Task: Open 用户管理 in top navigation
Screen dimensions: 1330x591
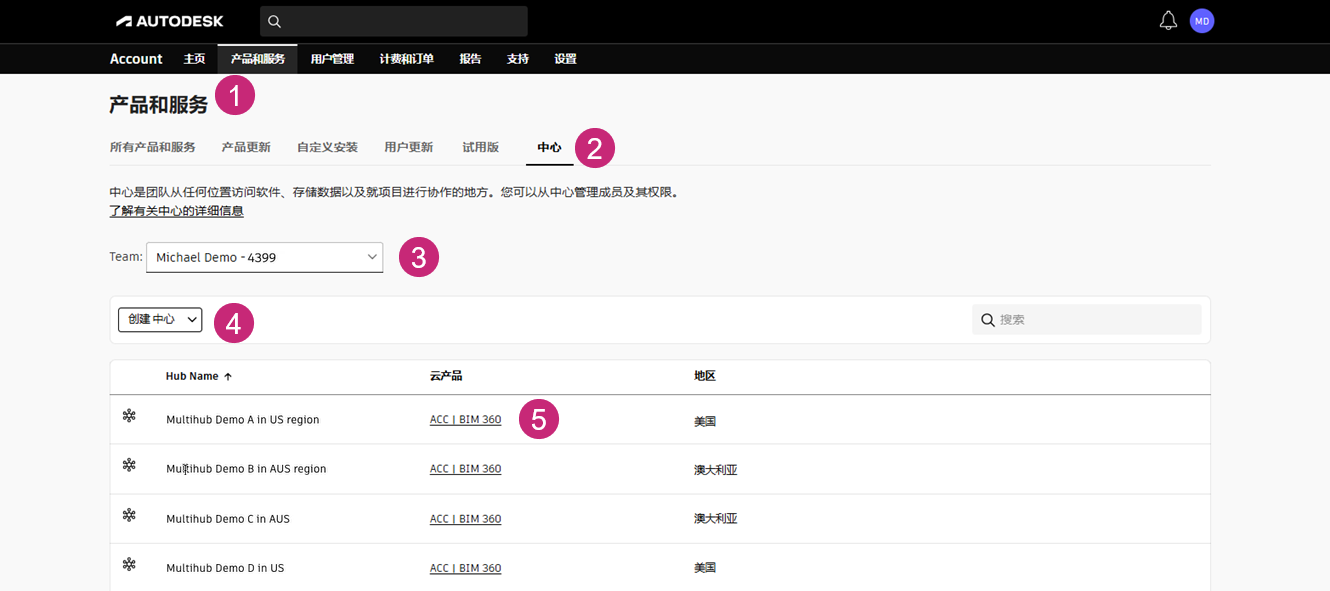Action: pyautogui.click(x=332, y=59)
